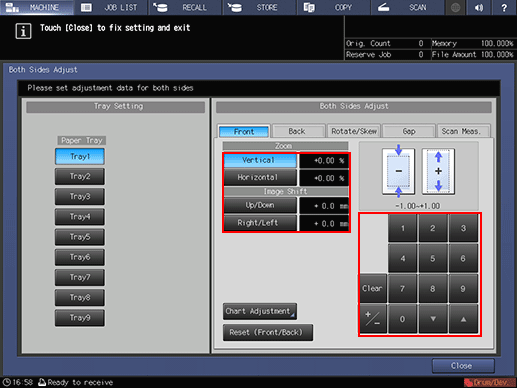Switch to the Rotate/Skew tab
The width and height of the screenshot is (517, 388).
click(x=354, y=131)
